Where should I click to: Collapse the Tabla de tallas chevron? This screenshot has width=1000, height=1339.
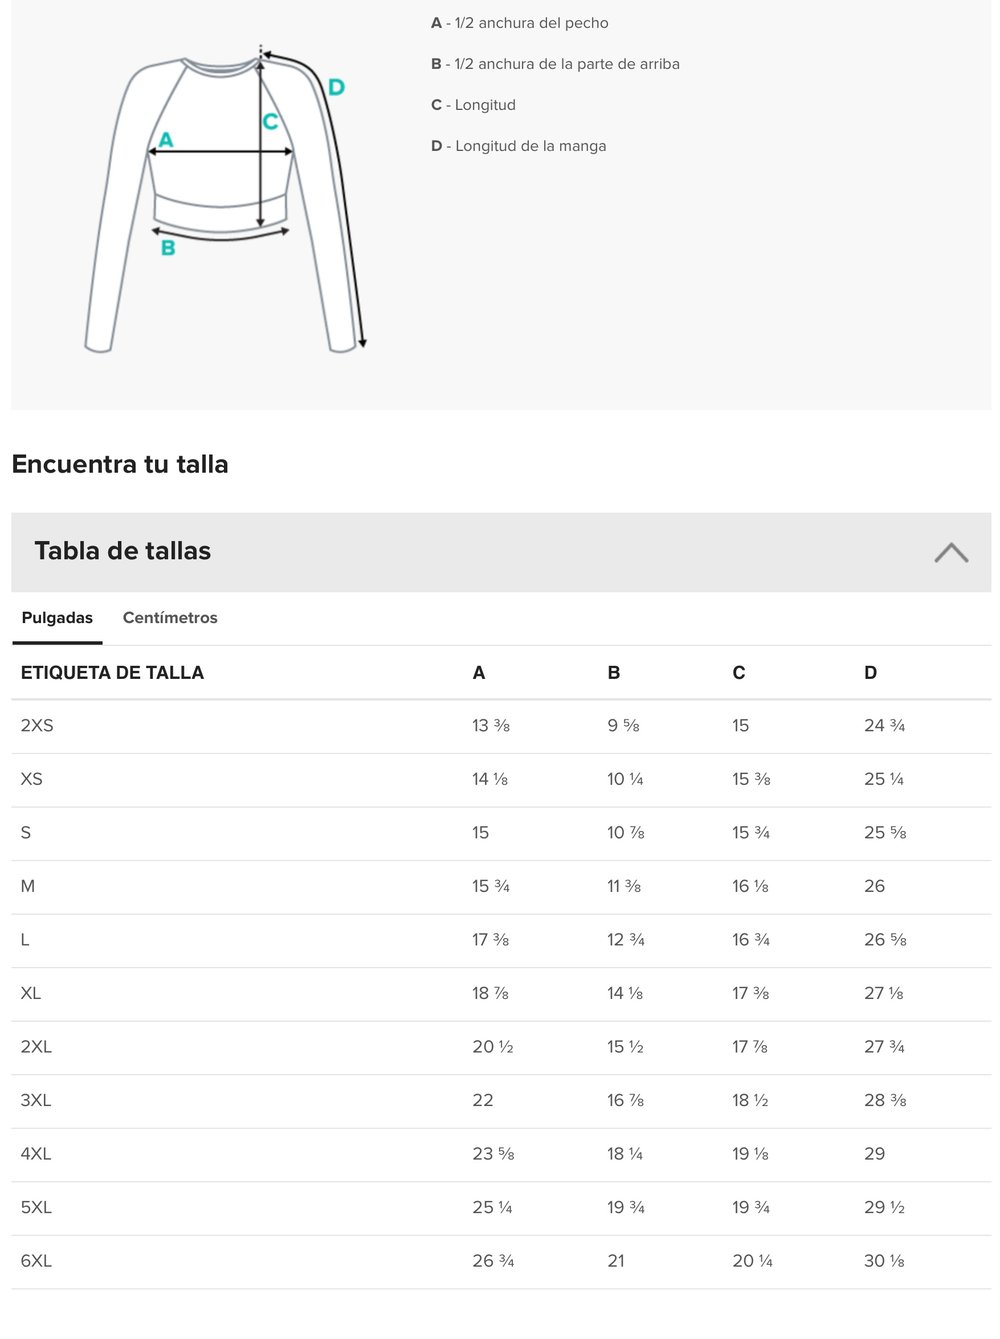click(x=951, y=552)
